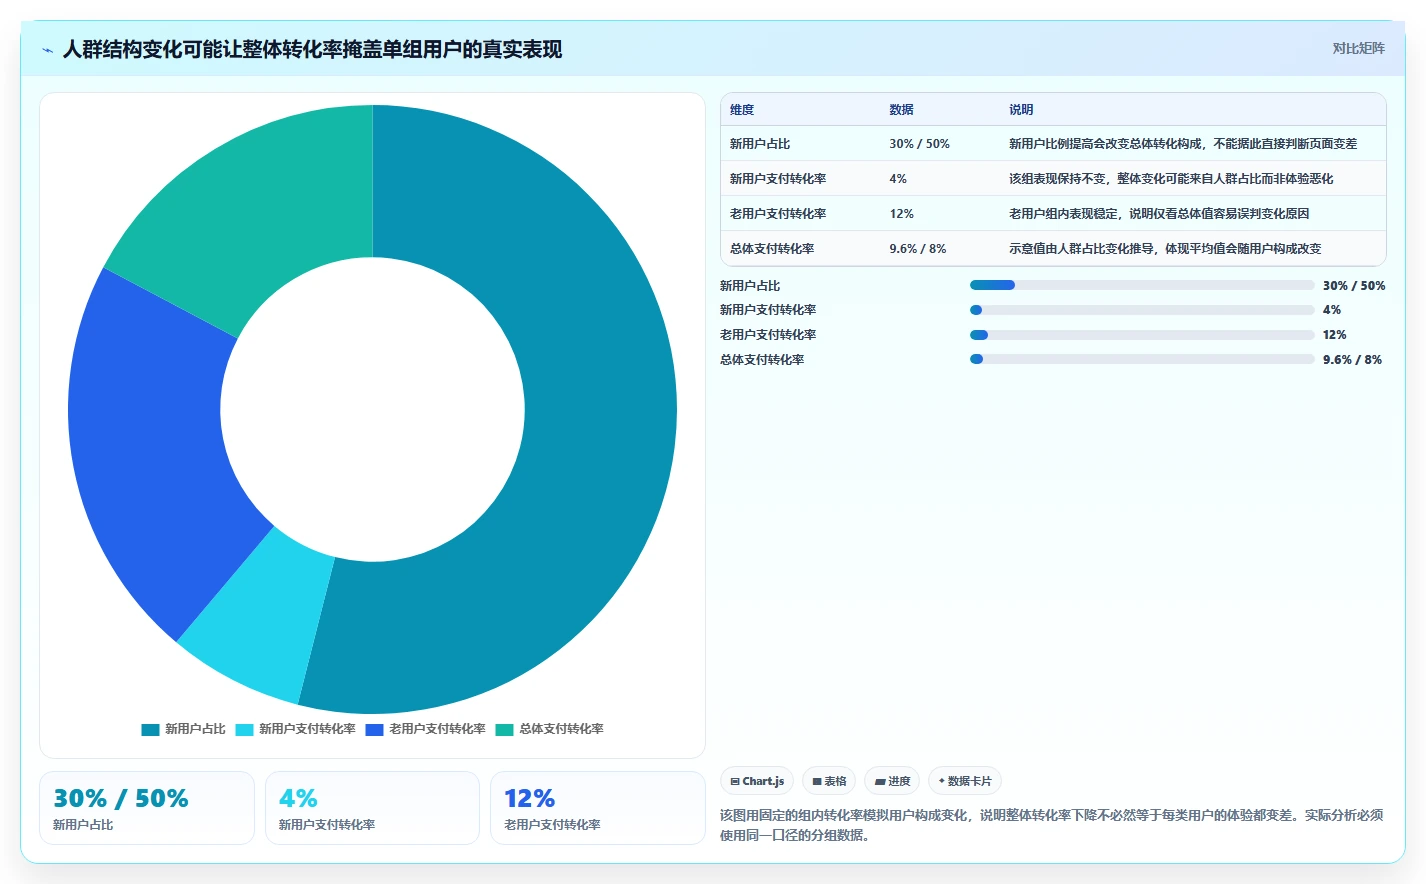Select the 老用户支付转化率 table row label
The image size is (1426, 884).
pyautogui.click(x=778, y=214)
